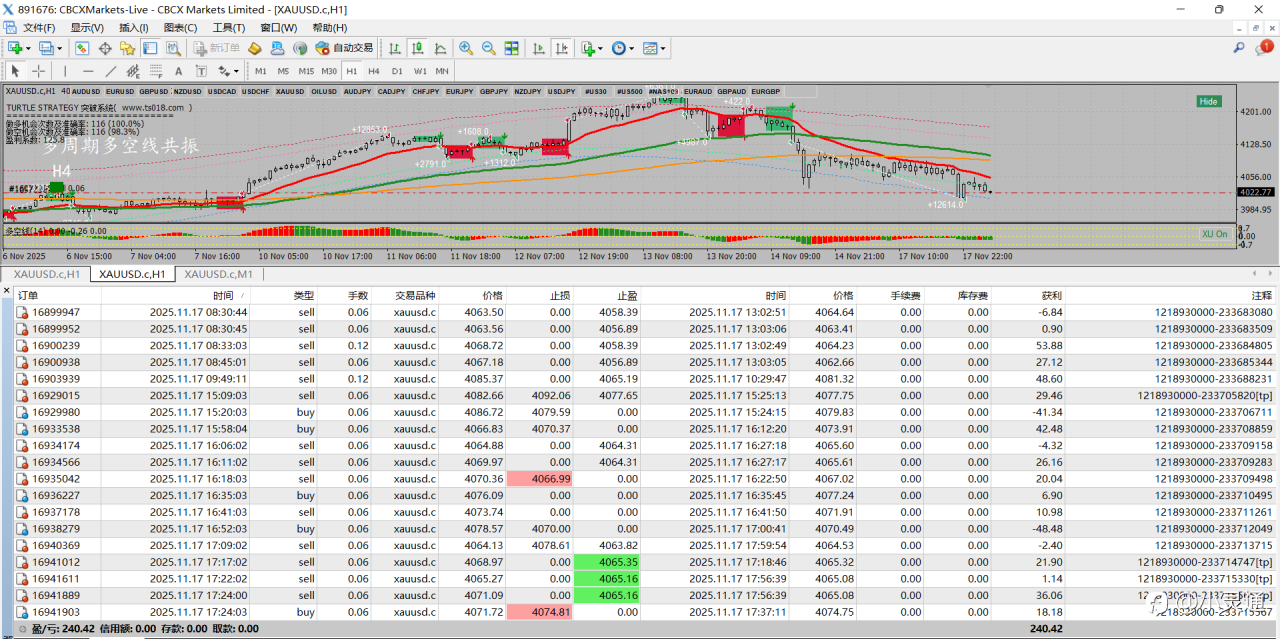Open the search magnifier at top right
Viewport: 1280px width, 639px height.
pos(1239,48)
